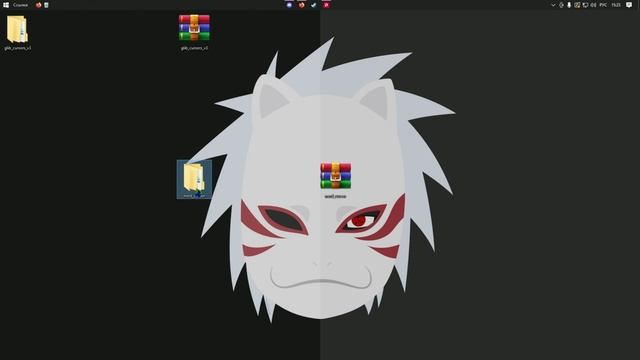640x360 pixels.
Task: Open the recycle bin shortcut in the taskbar
Action: coord(46,5)
